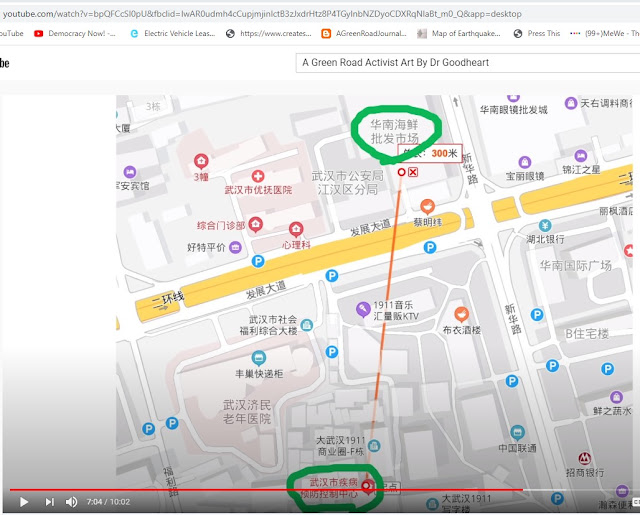Click the orange restaurant icon above 蔡明纬
This screenshot has width=640, height=515.
(427, 207)
